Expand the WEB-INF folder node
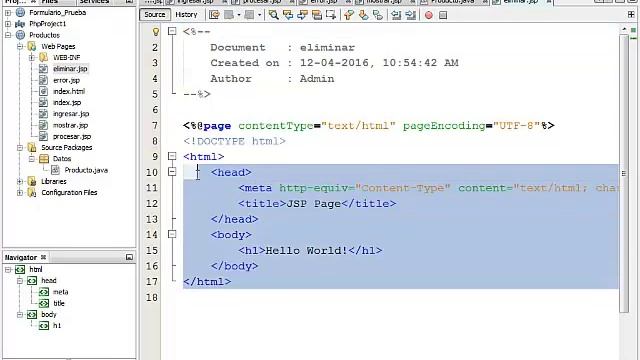The width and height of the screenshot is (640, 360). (31, 58)
